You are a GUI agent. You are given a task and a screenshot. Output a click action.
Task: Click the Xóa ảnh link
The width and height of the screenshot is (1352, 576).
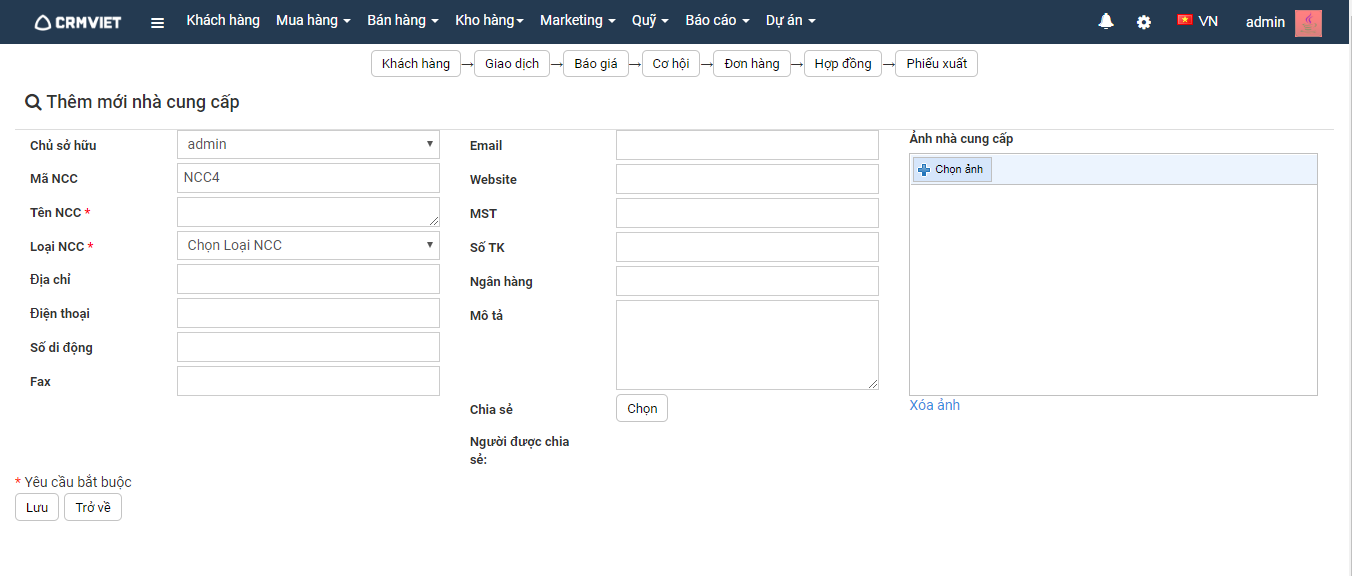click(x=934, y=405)
